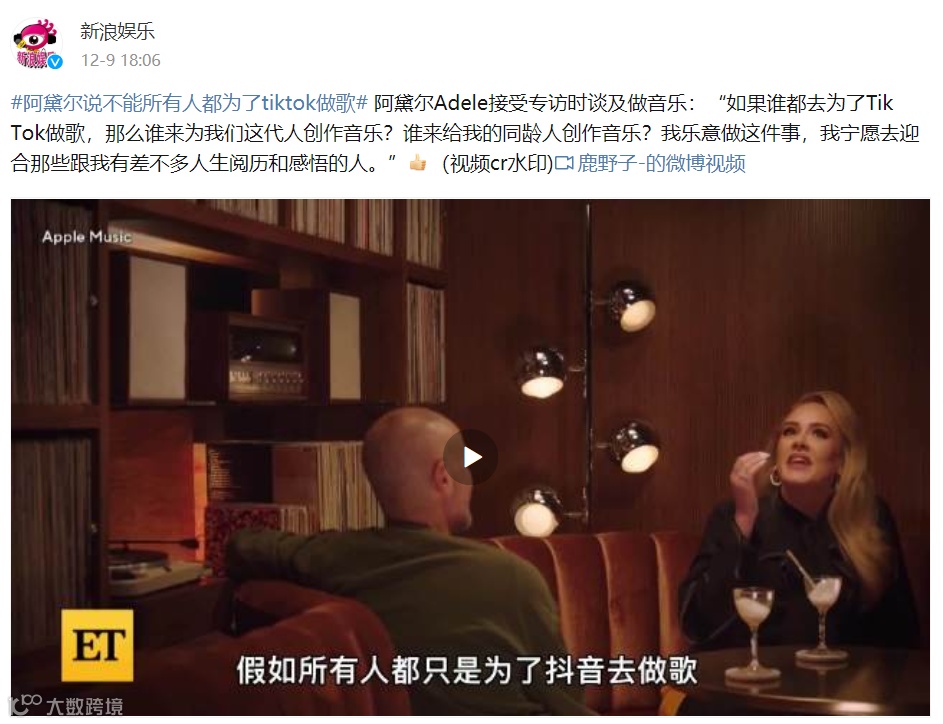The width and height of the screenshot is (943, 724).
Task: Click the wall lamps in the video thumbnail
Action: (586, 409)
